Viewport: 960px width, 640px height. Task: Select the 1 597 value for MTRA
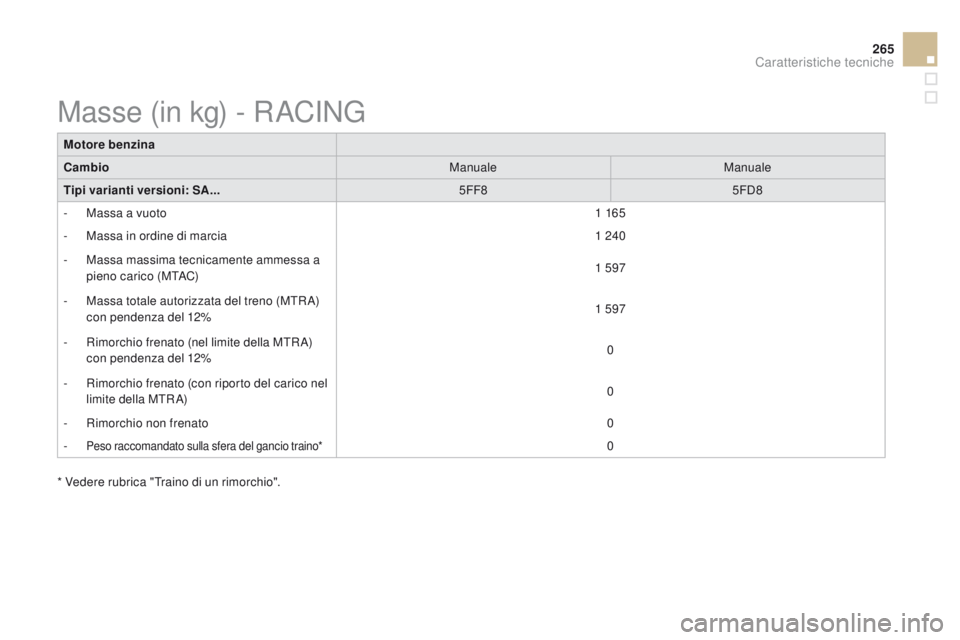point(610,309)
